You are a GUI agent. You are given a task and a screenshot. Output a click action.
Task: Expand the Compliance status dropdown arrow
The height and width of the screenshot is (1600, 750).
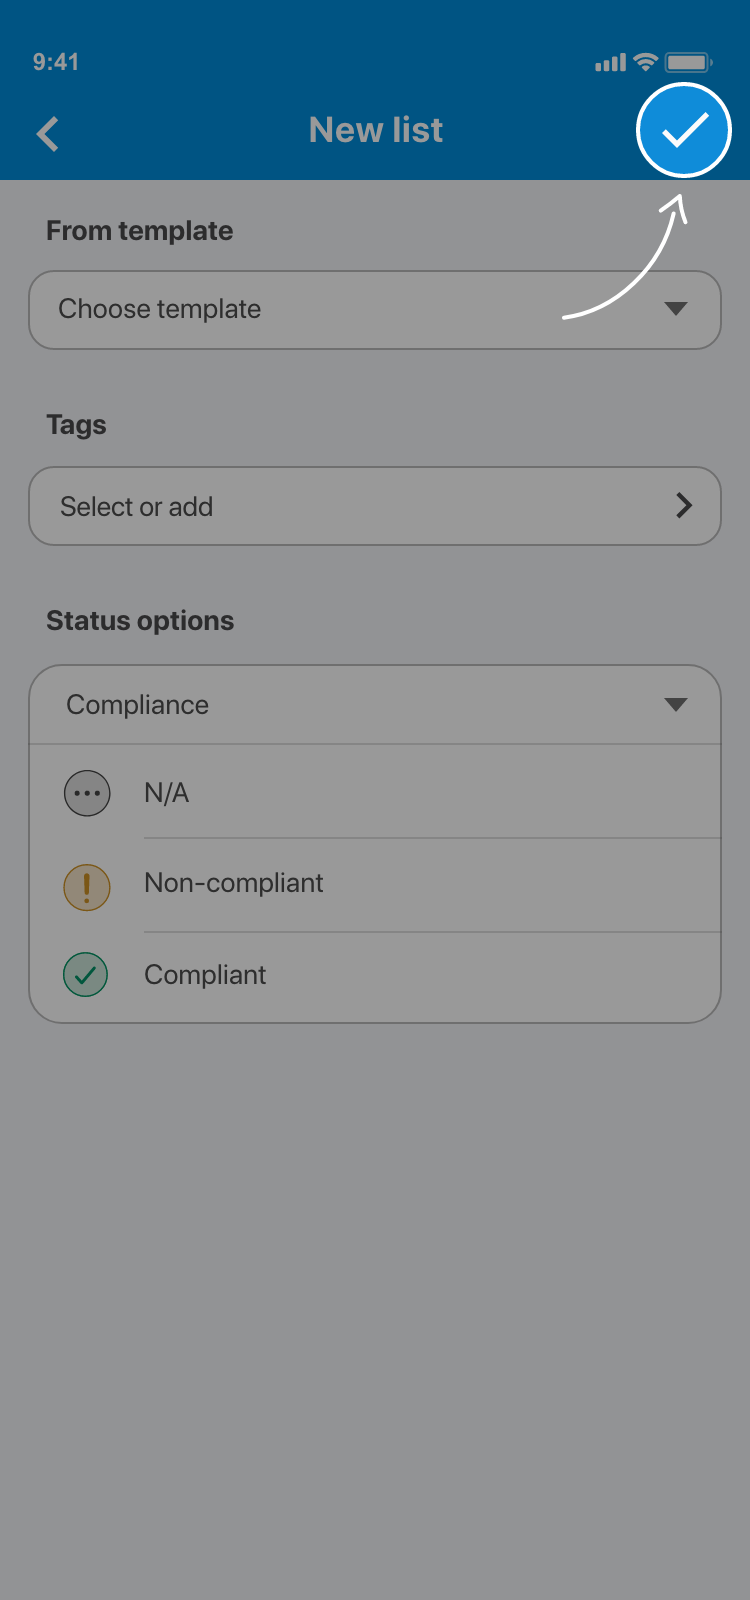click(x=676, y=705)
